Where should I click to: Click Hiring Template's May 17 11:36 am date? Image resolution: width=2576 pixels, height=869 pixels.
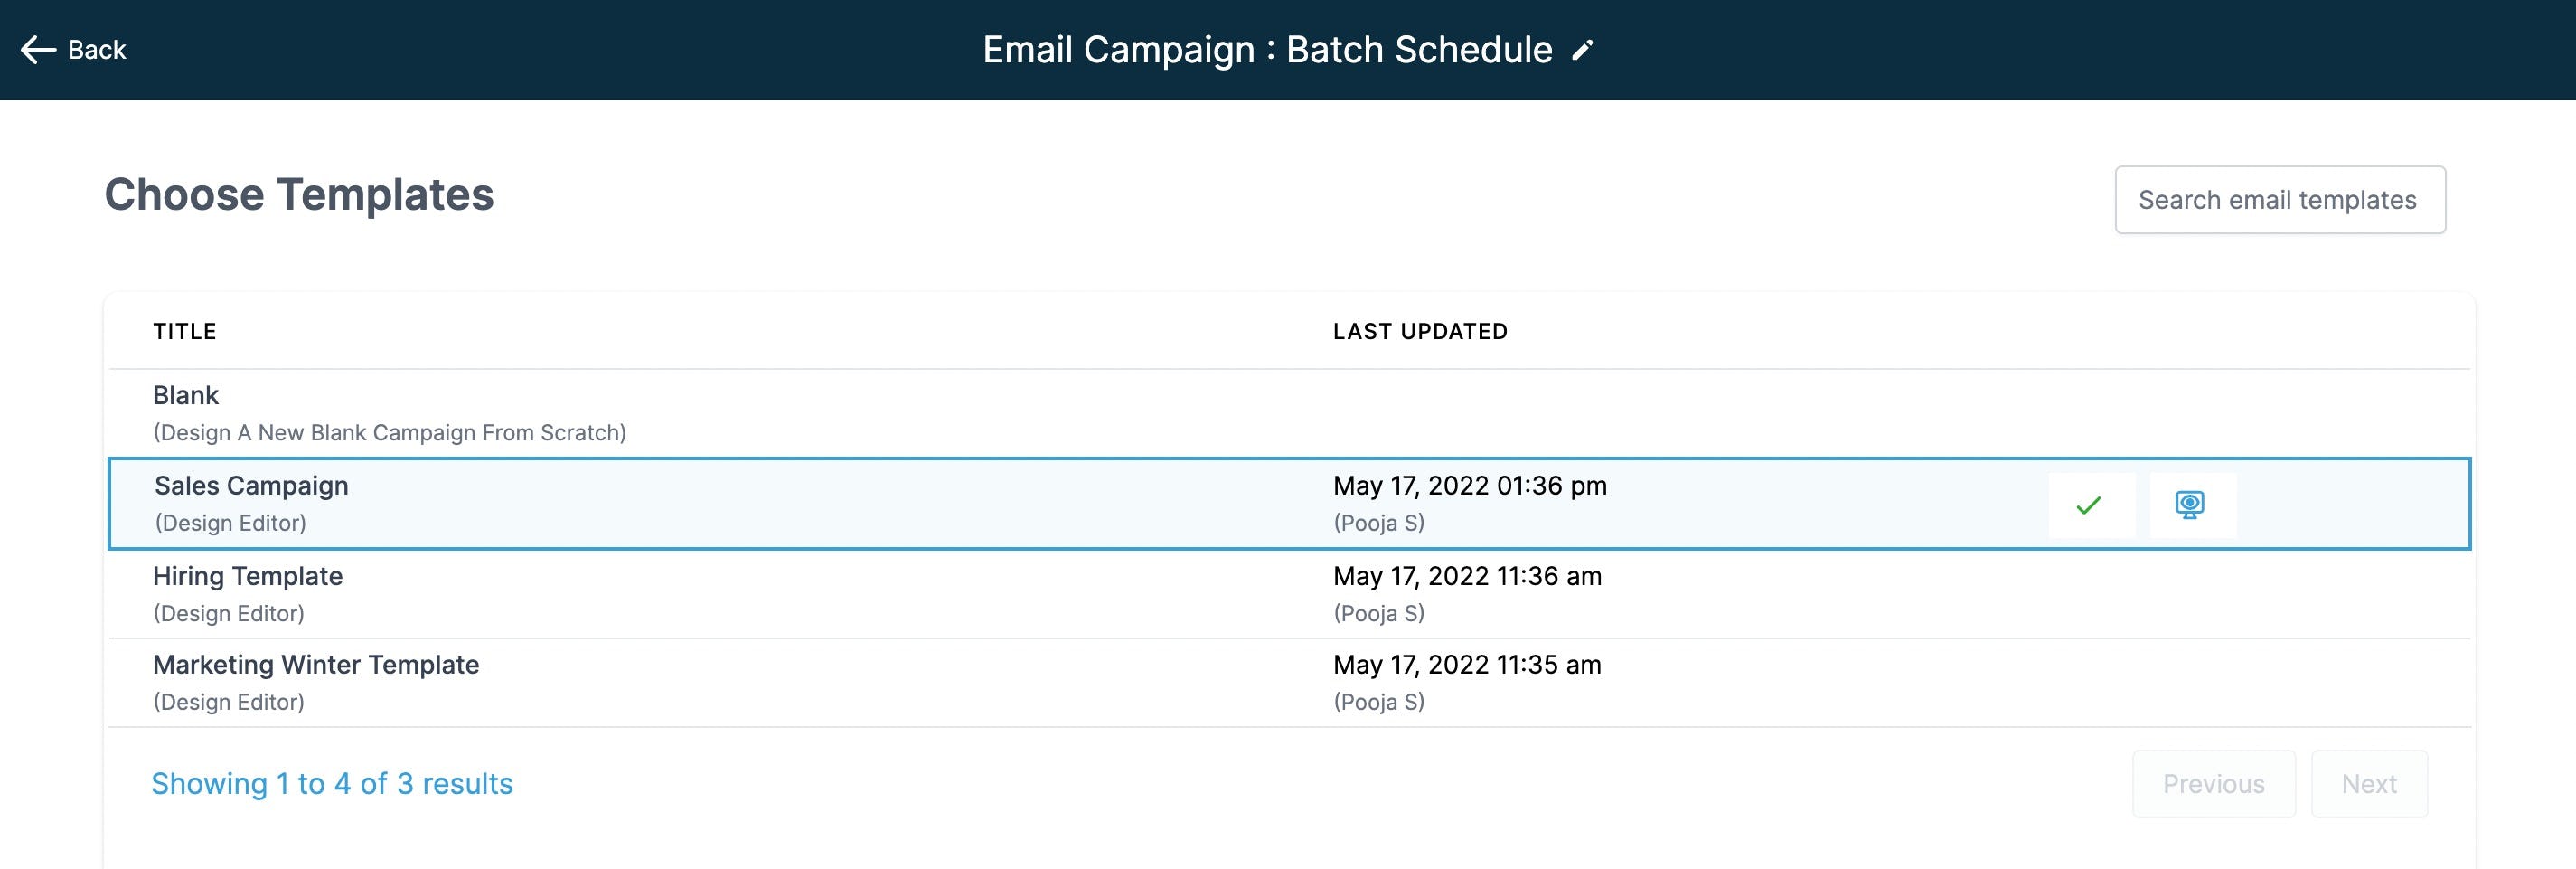tap(1466, 577)
